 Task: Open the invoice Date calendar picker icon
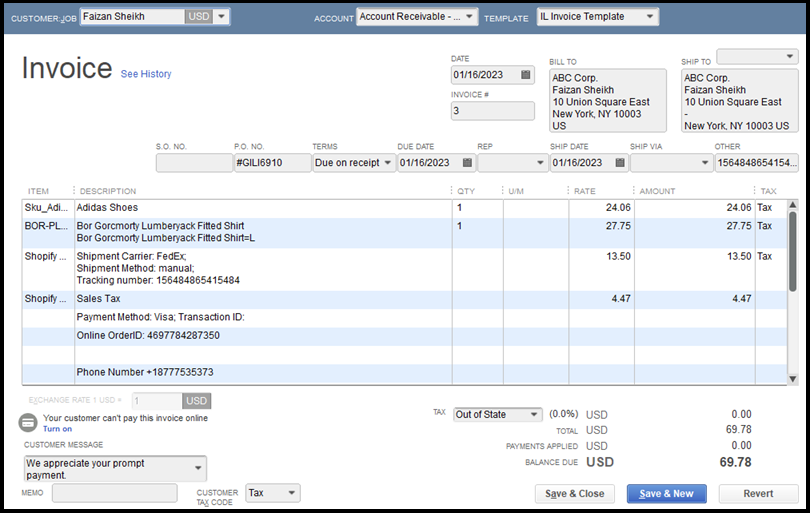(x=526, y=75)
